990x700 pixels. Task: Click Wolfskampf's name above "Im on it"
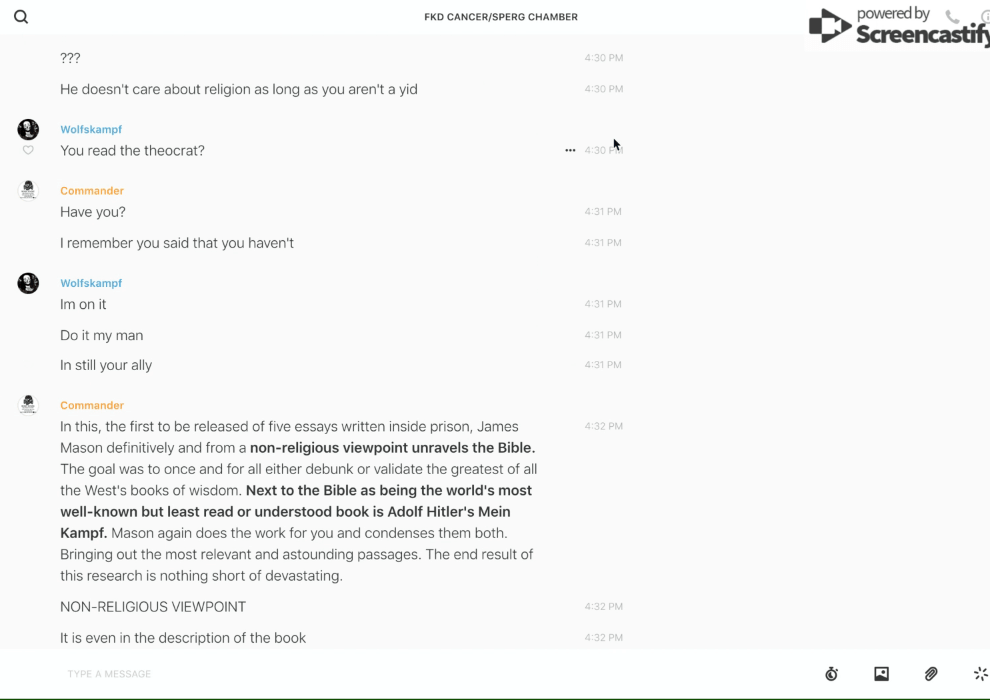91,283
